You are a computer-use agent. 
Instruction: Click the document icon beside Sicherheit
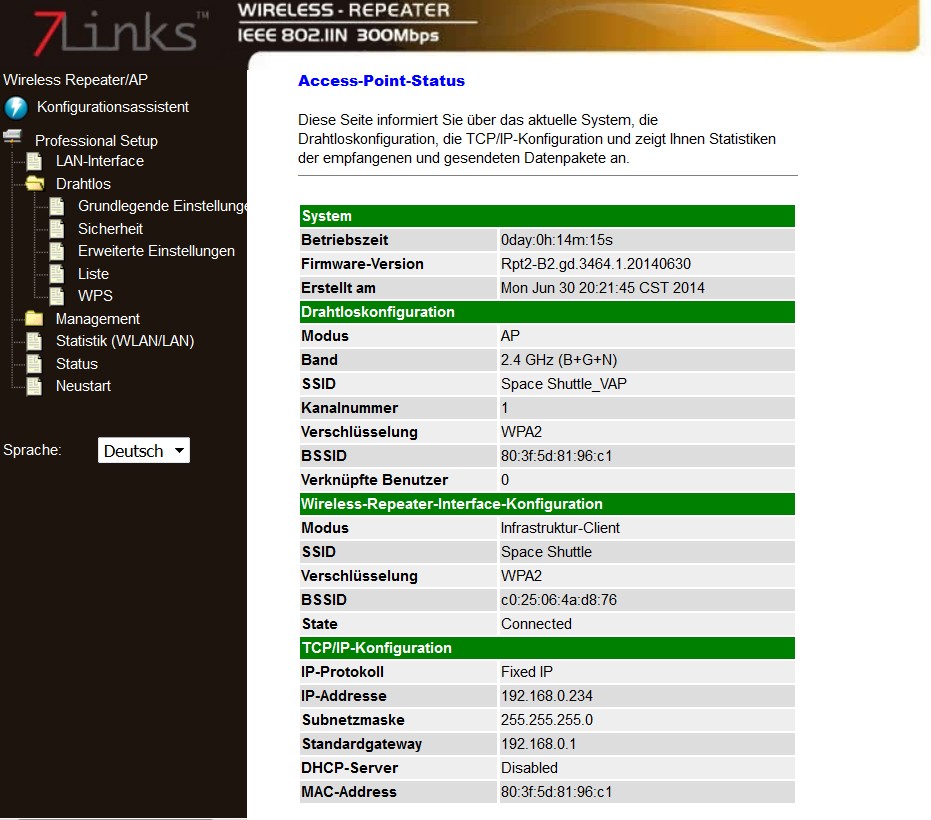tap(58, 229)
